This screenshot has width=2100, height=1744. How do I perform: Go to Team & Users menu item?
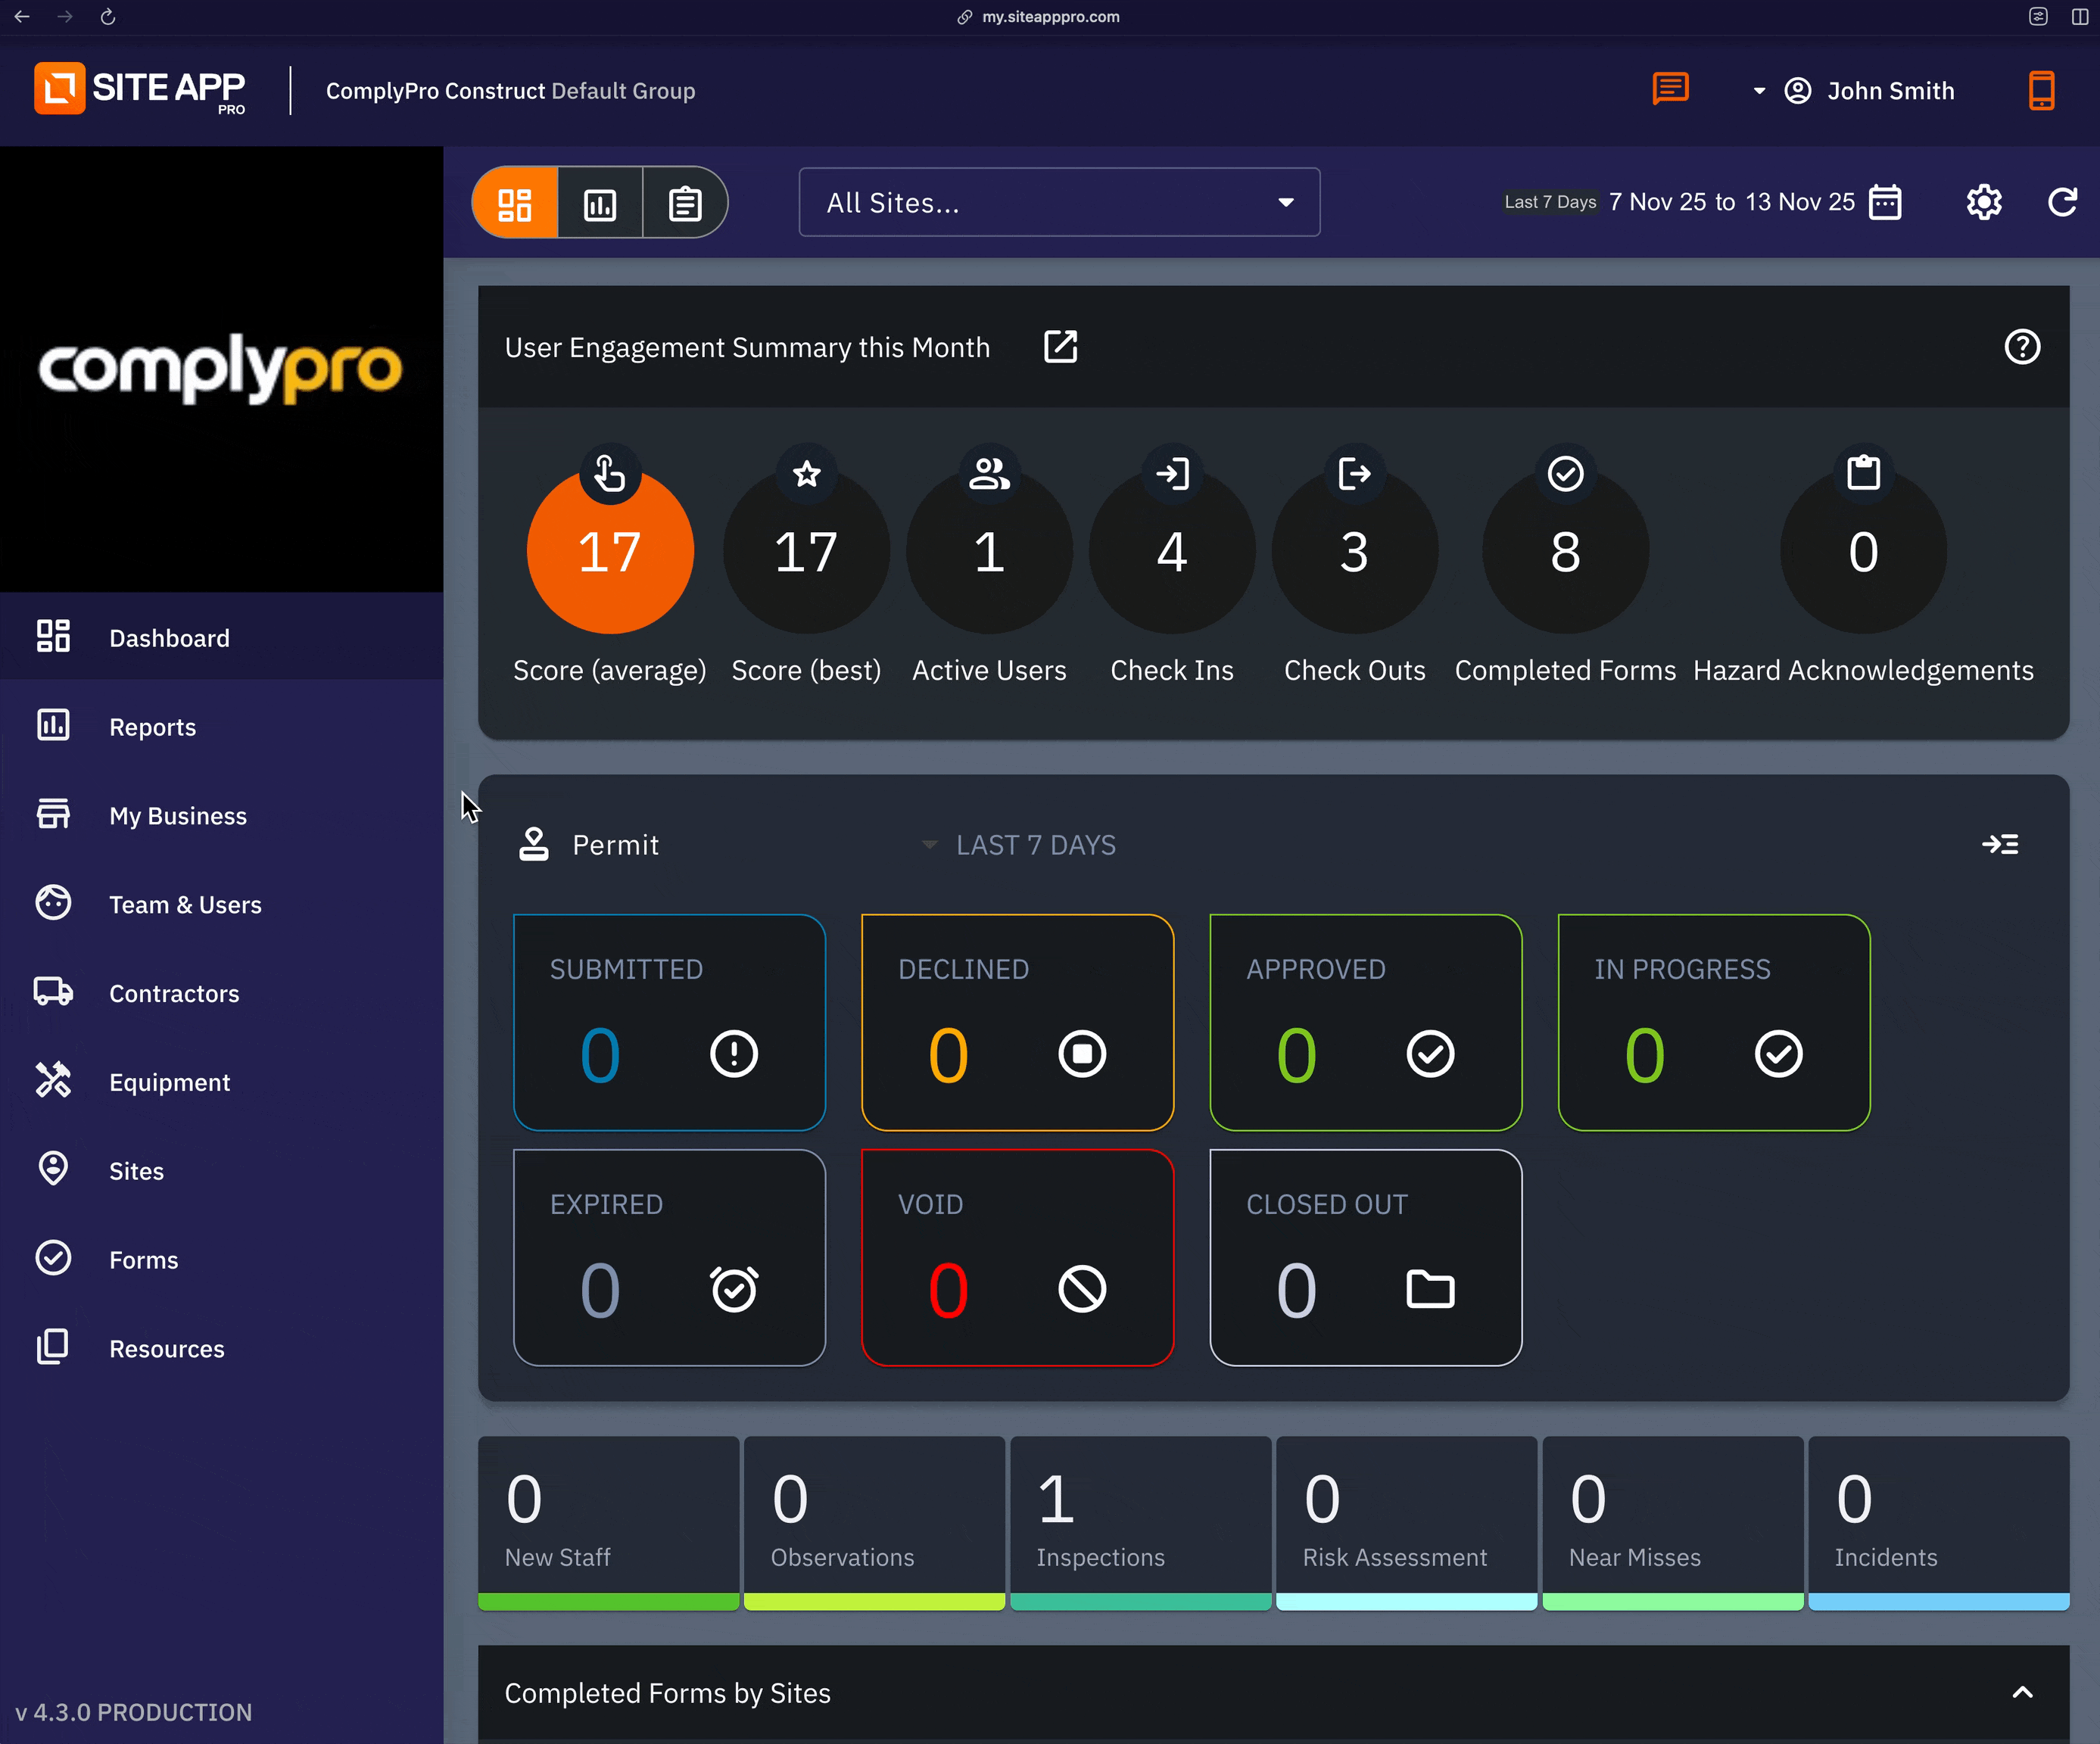point(185,905)
